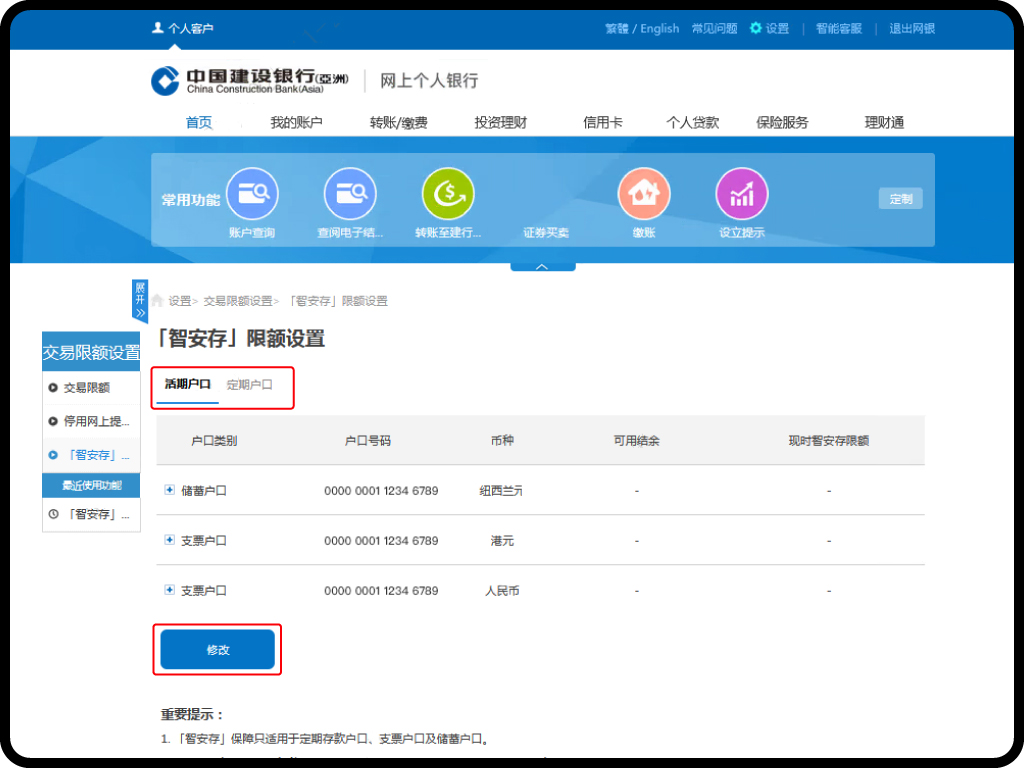1024x768 pixels.
Task: Switch to the 定期户口 tab
Action: (x=249, y=384)
